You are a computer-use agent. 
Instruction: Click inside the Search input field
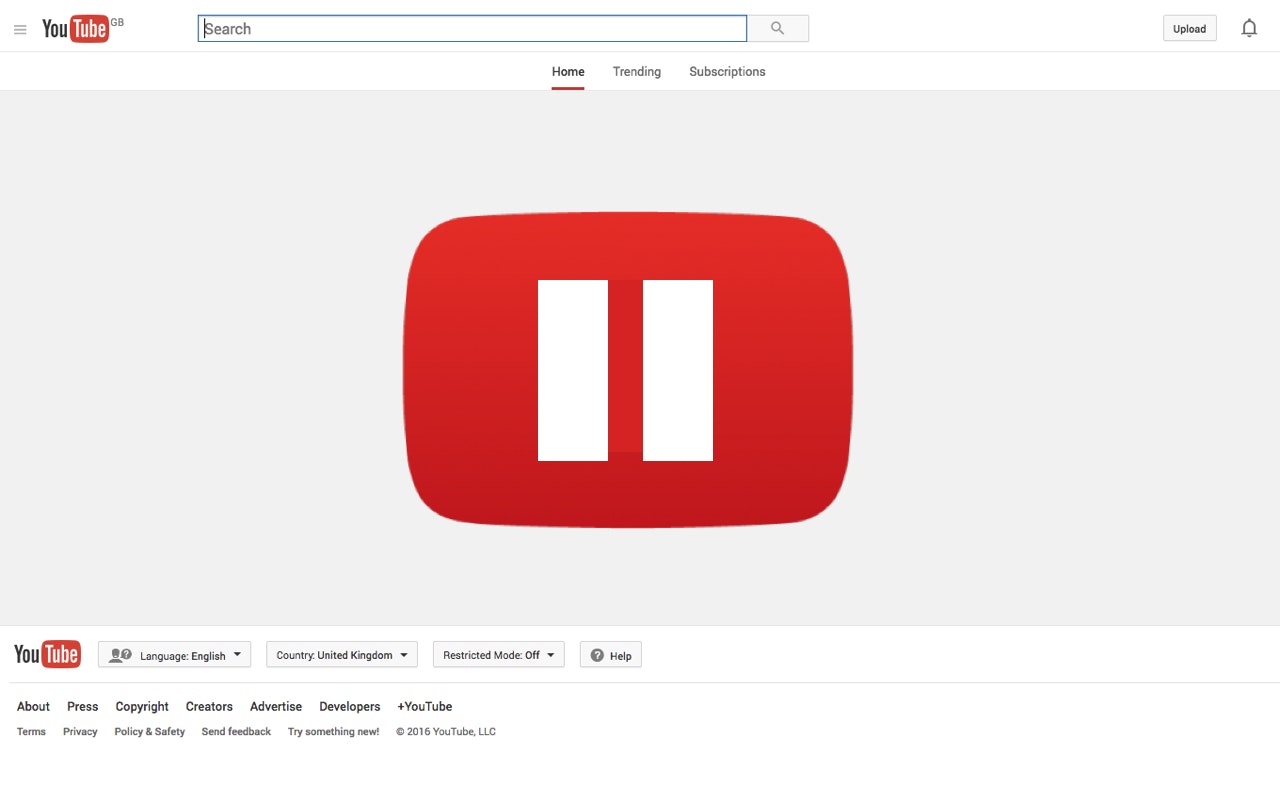pos(470,28)
